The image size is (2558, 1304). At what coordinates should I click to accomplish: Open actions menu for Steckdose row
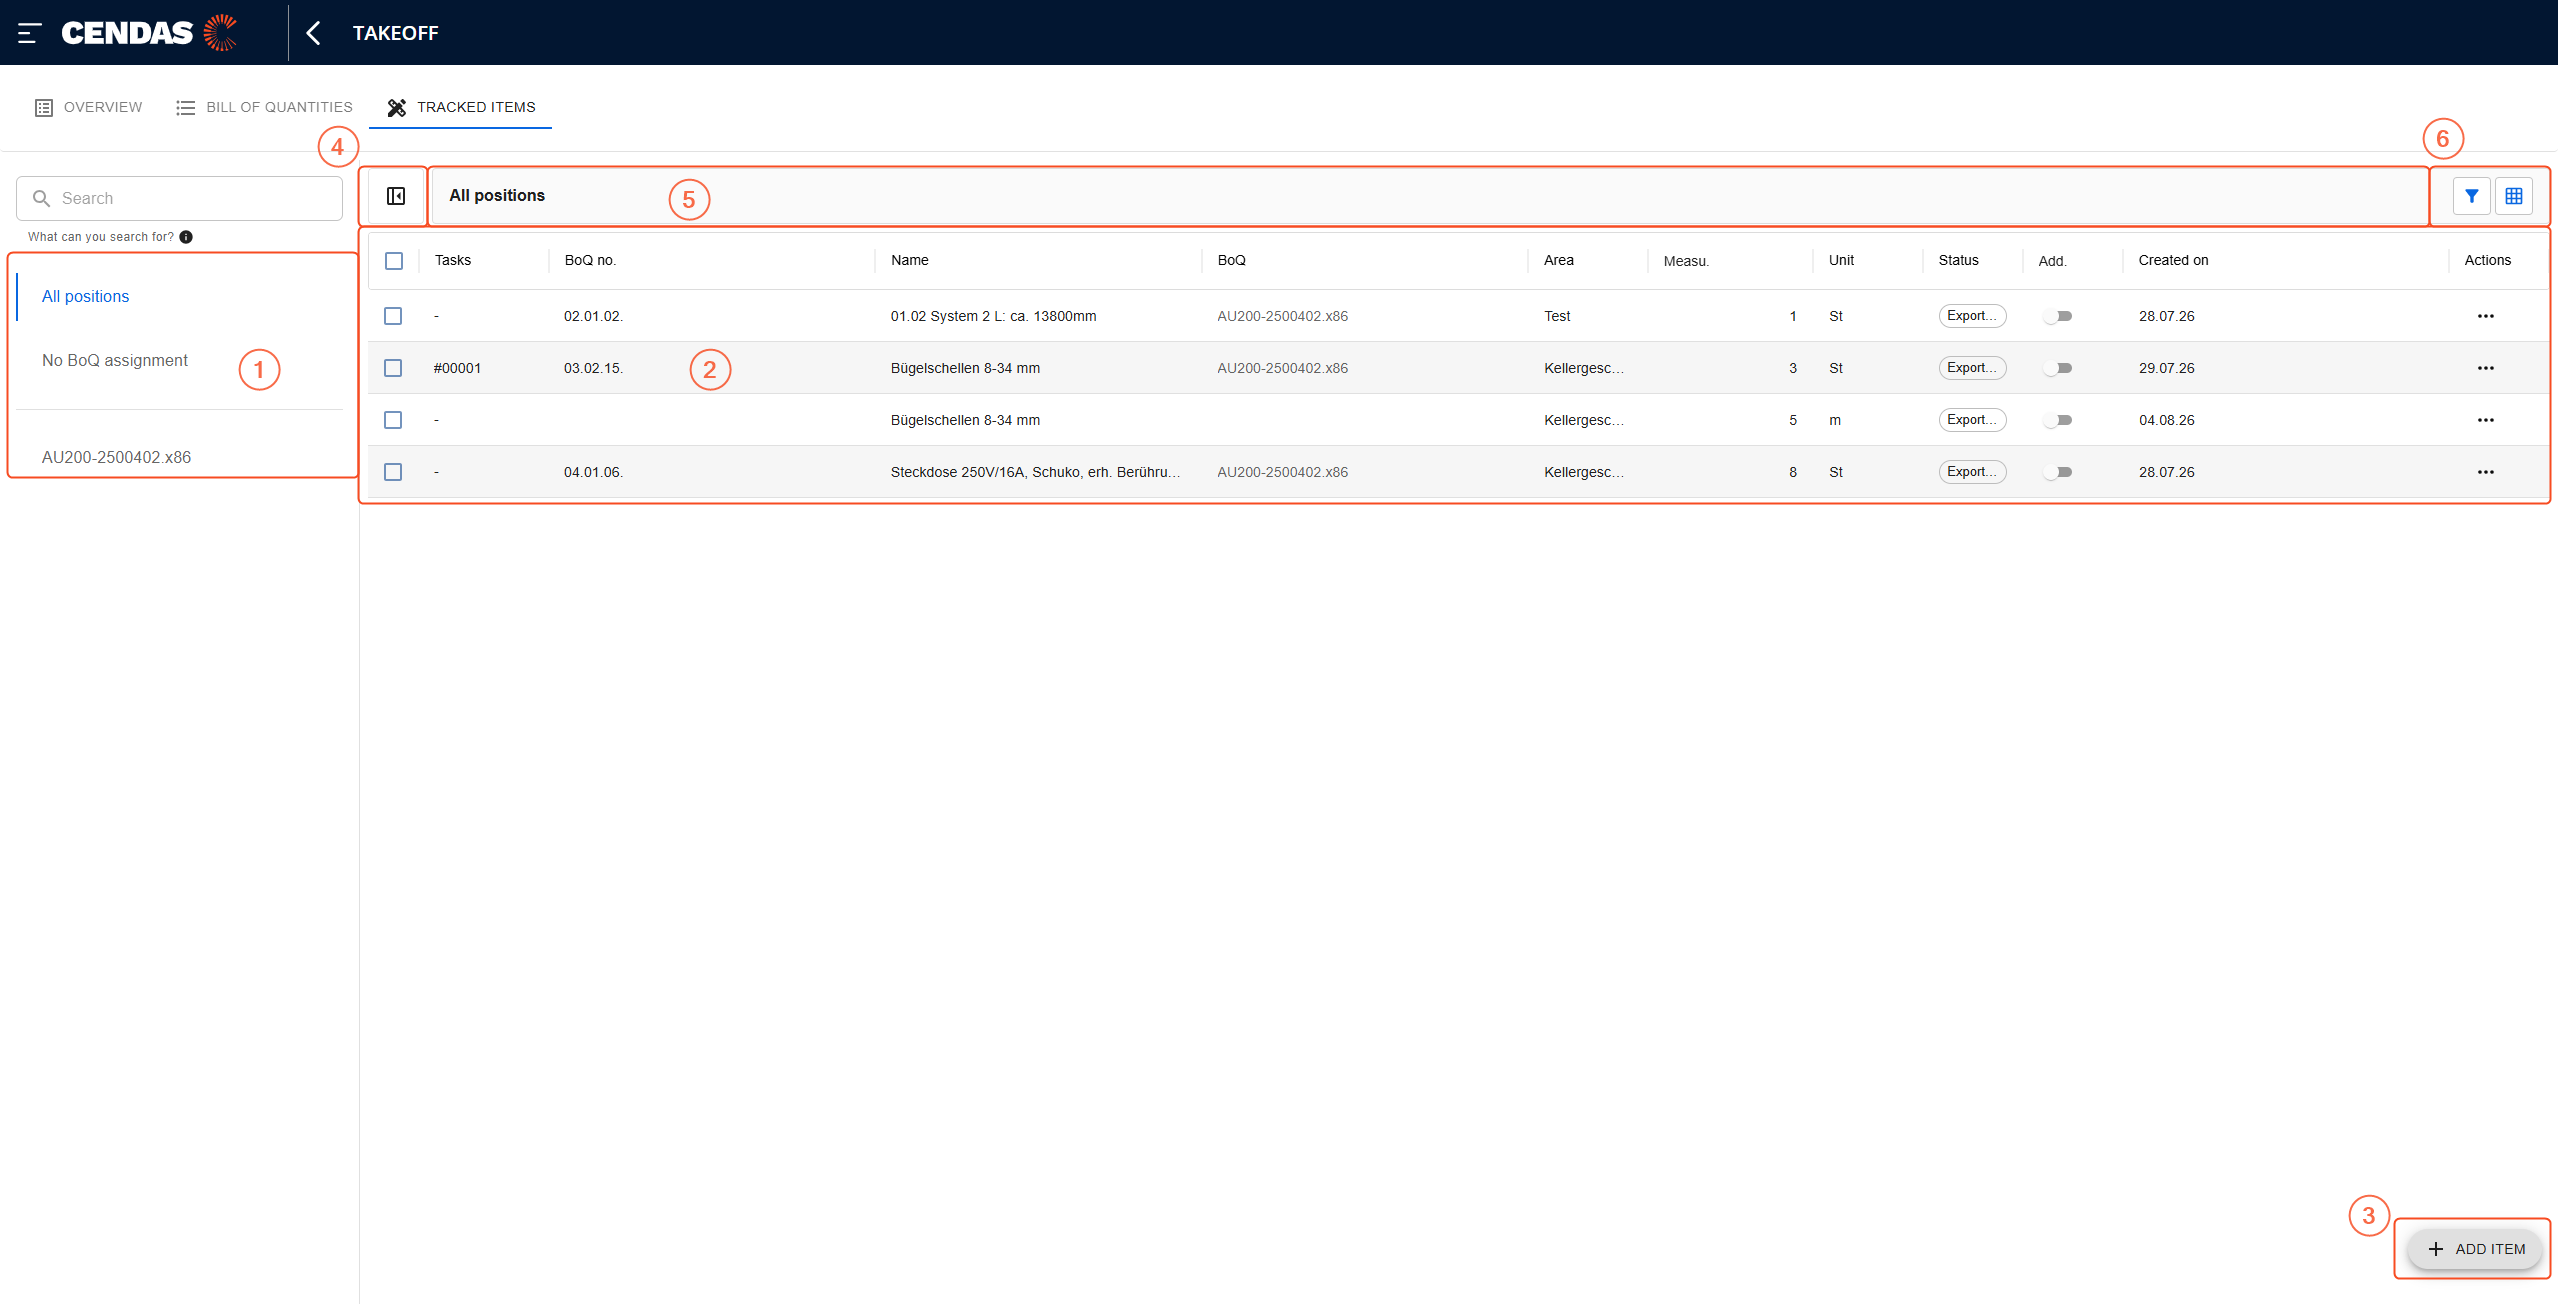click(x=2485, y=472)
